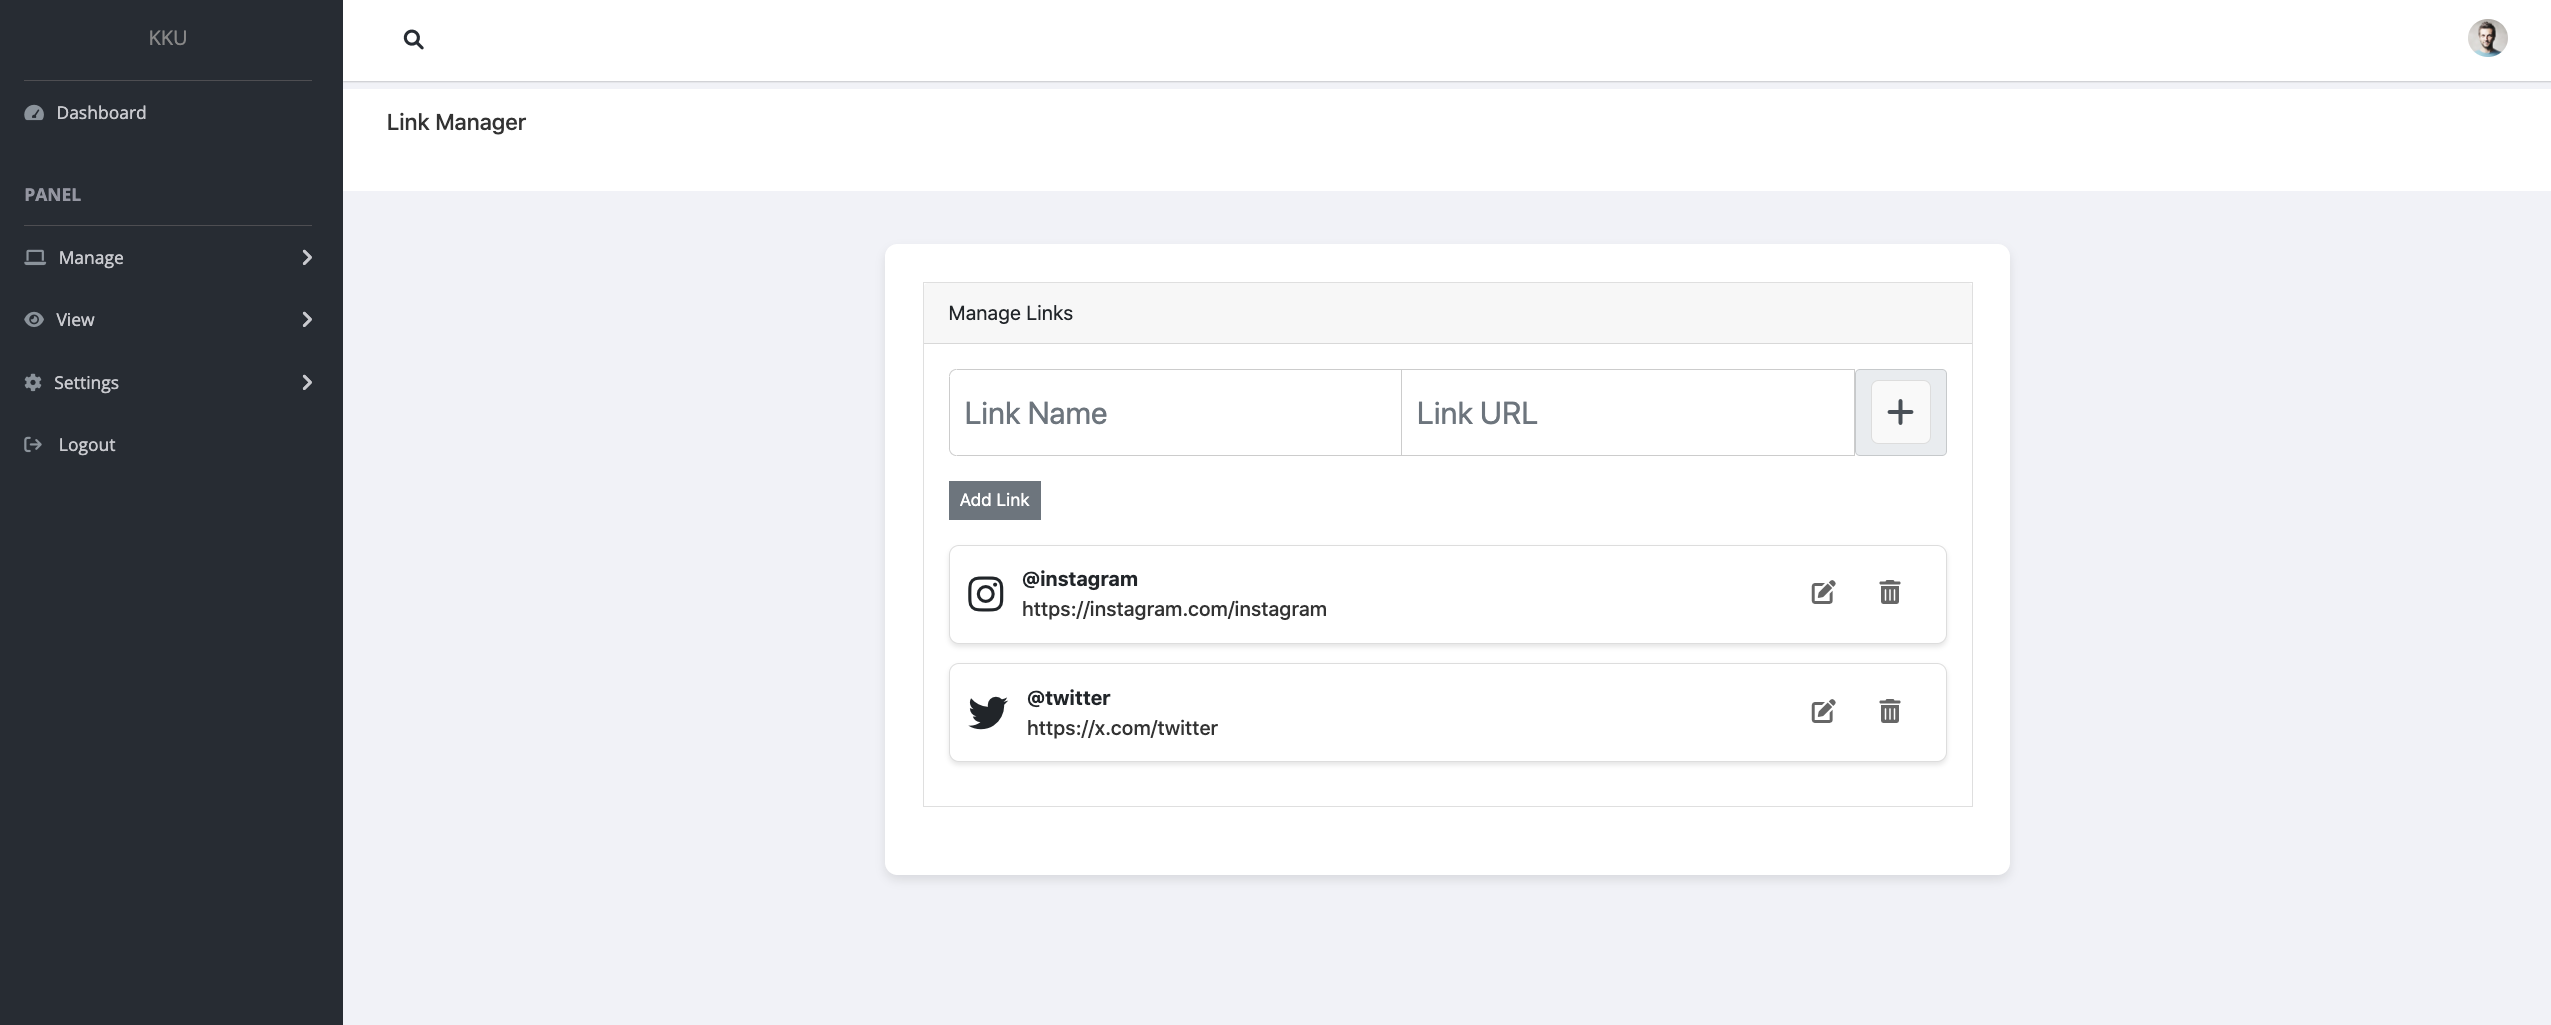Delete the @instagram link

(1889, 593)
